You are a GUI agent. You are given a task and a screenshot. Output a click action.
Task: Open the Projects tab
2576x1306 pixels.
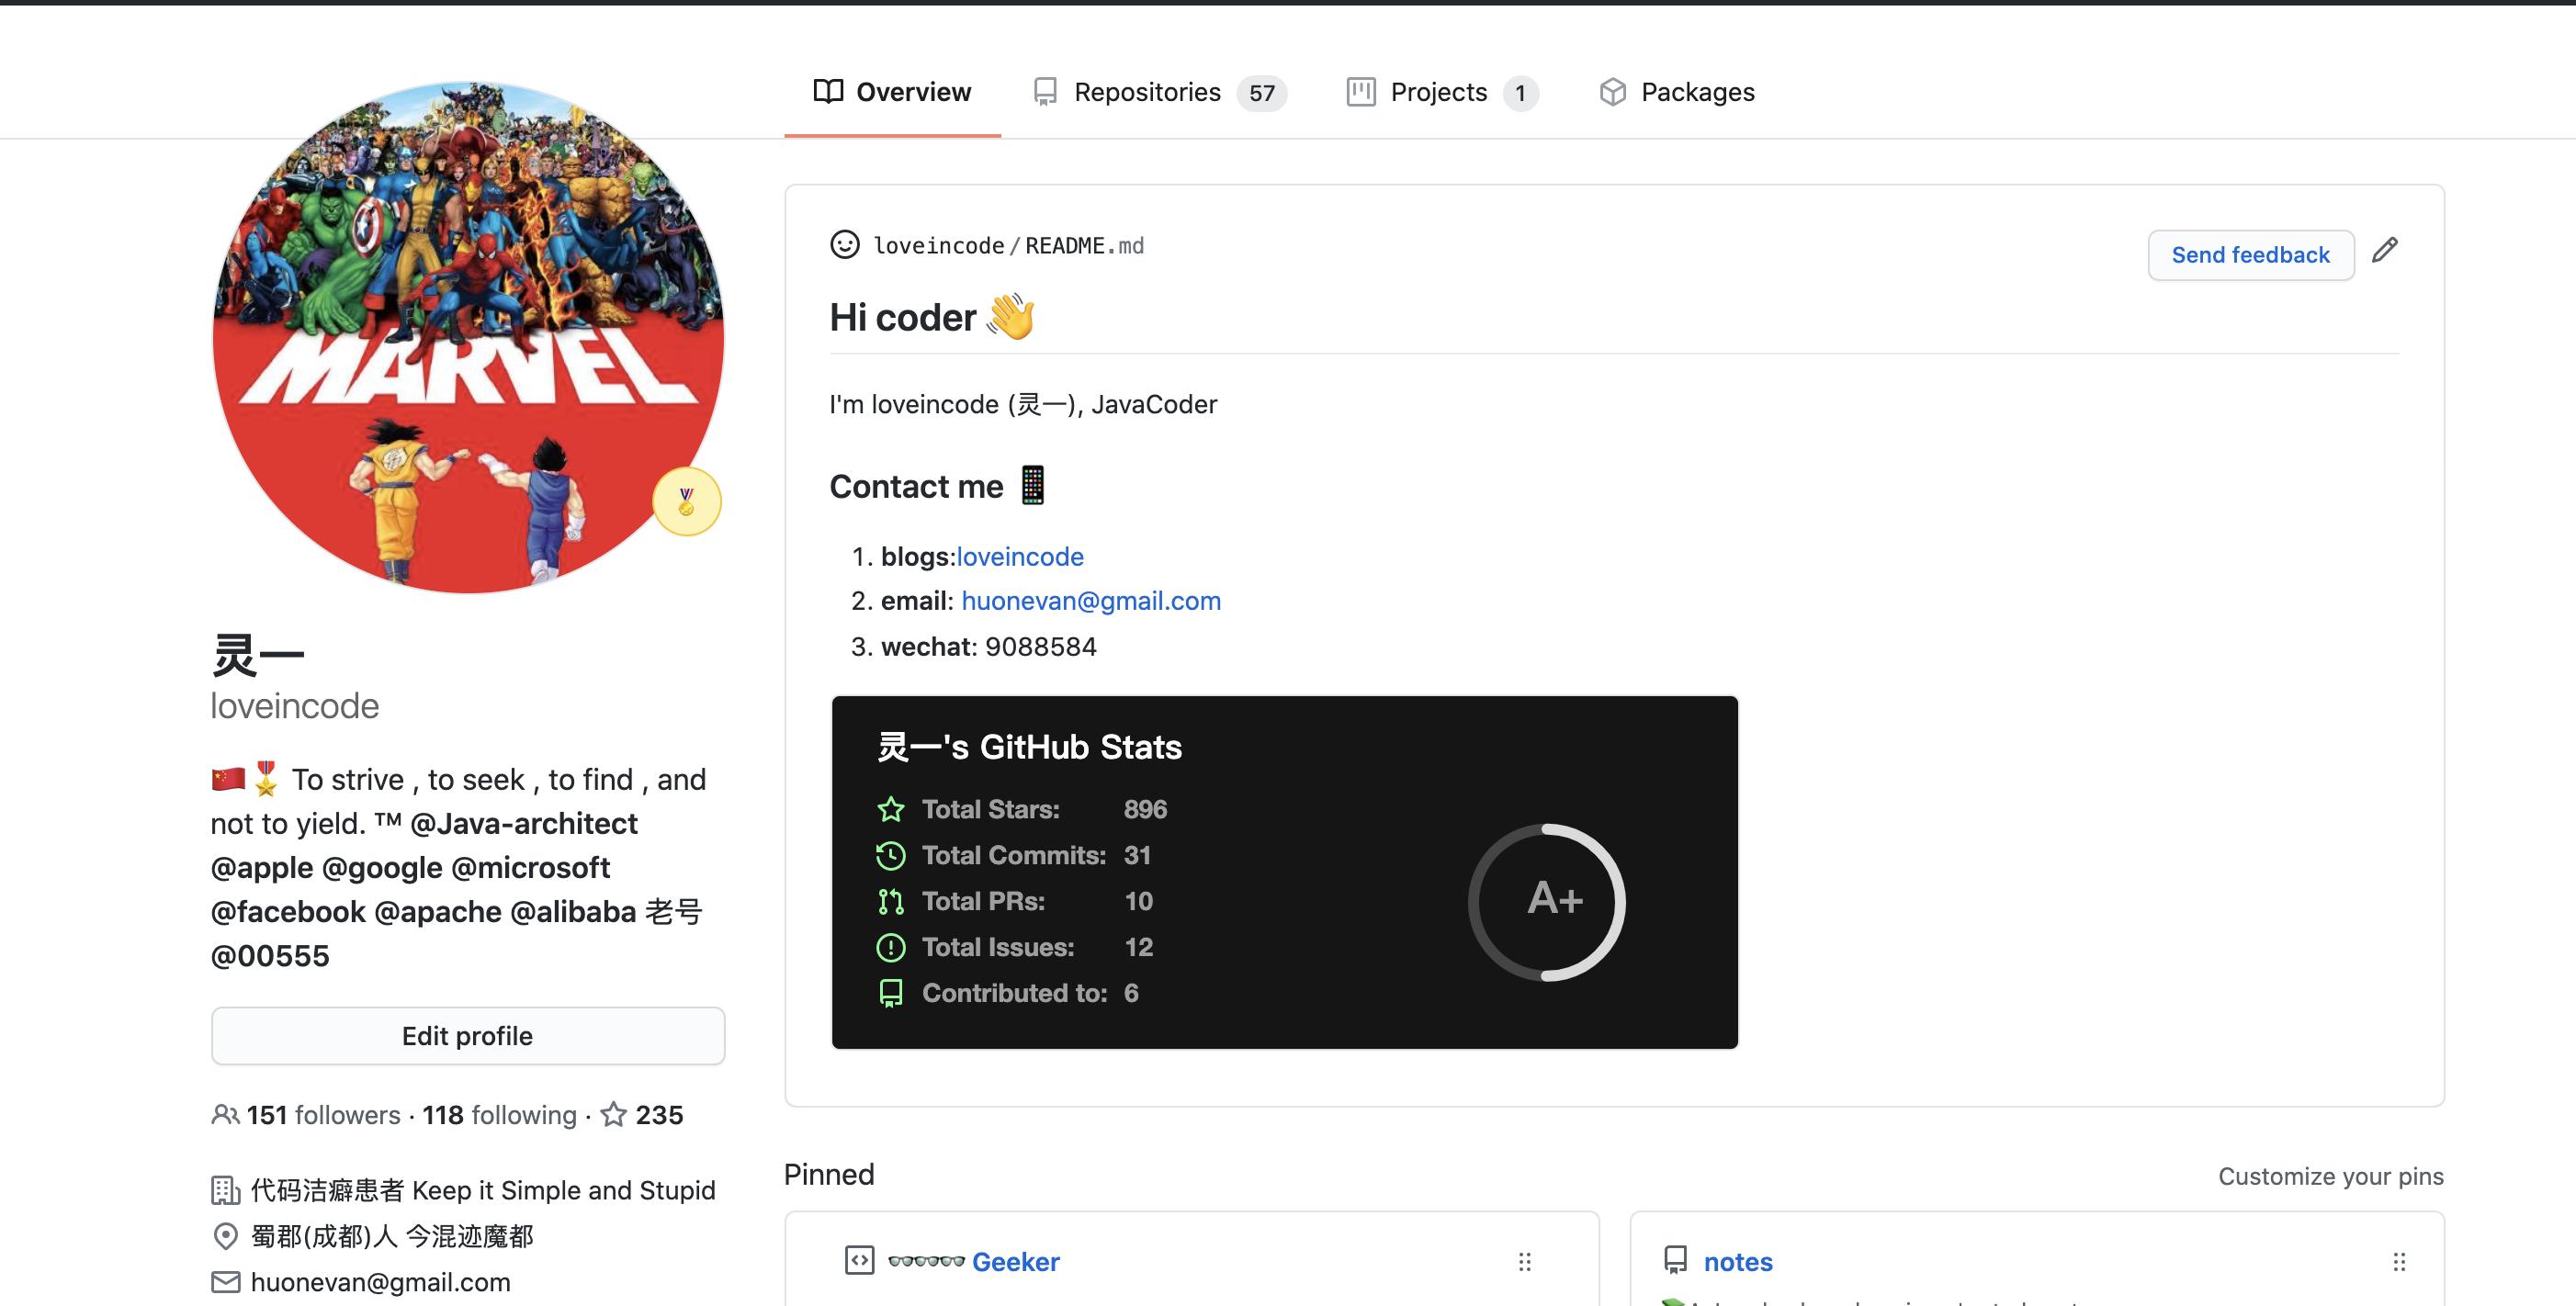(x=1437, y=91)
